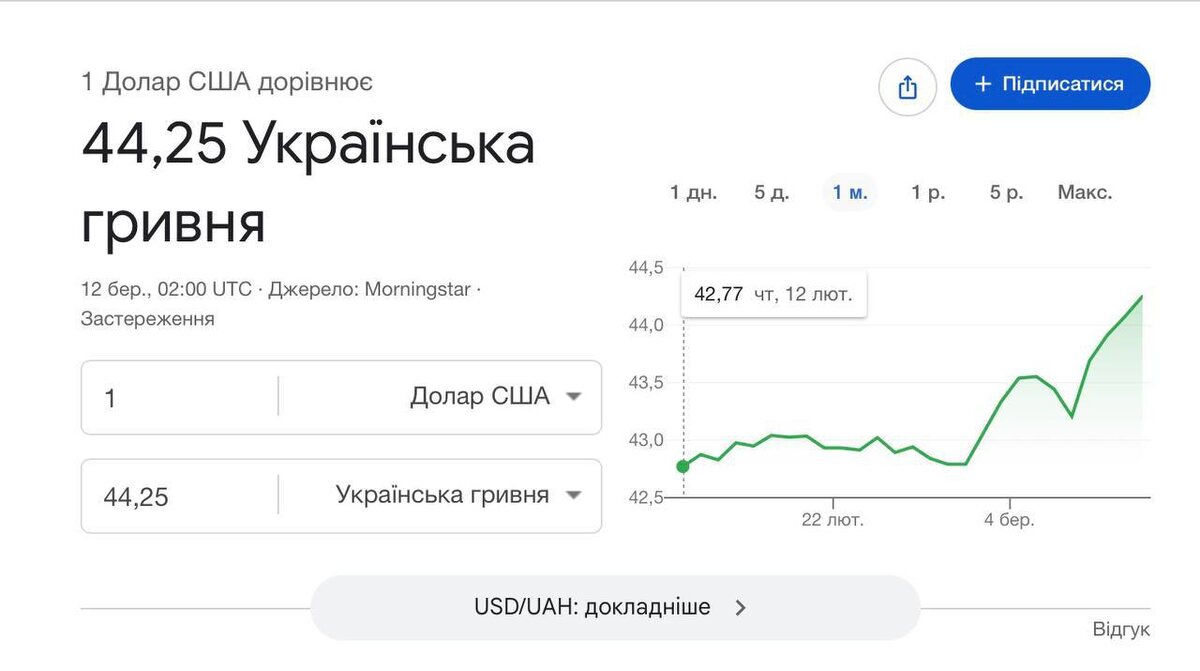This screenshot has width=1200, height=671.
Task: Switch to the 5 д. time range
Action: pos(772,191)
